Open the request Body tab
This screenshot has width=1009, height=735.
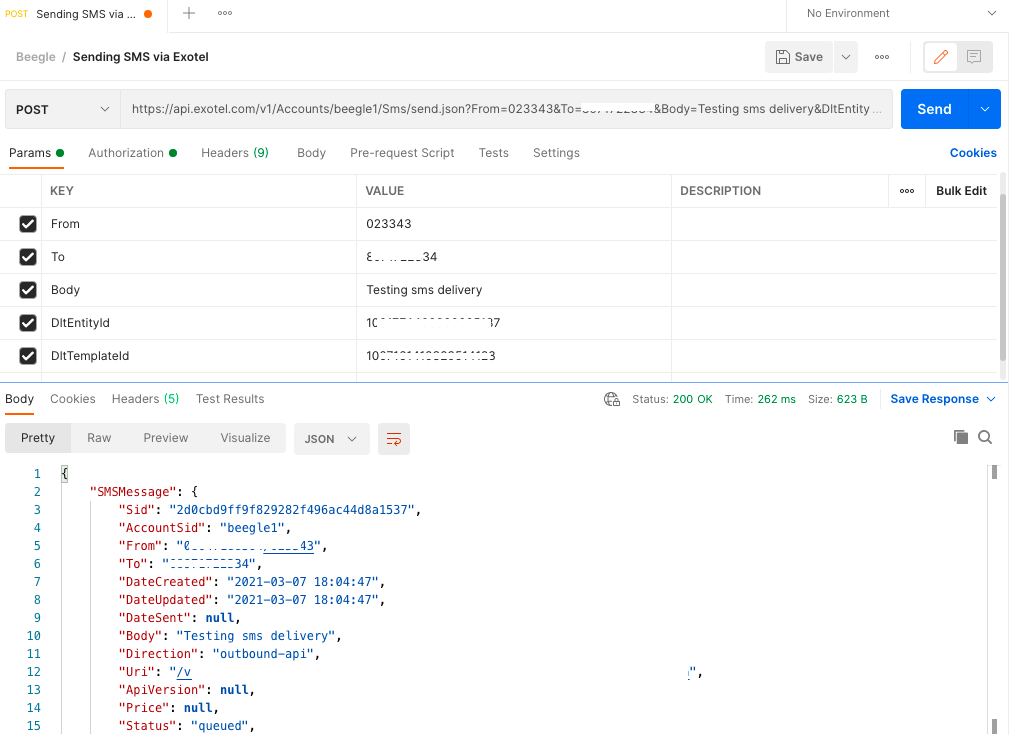(x=311, y=153)
